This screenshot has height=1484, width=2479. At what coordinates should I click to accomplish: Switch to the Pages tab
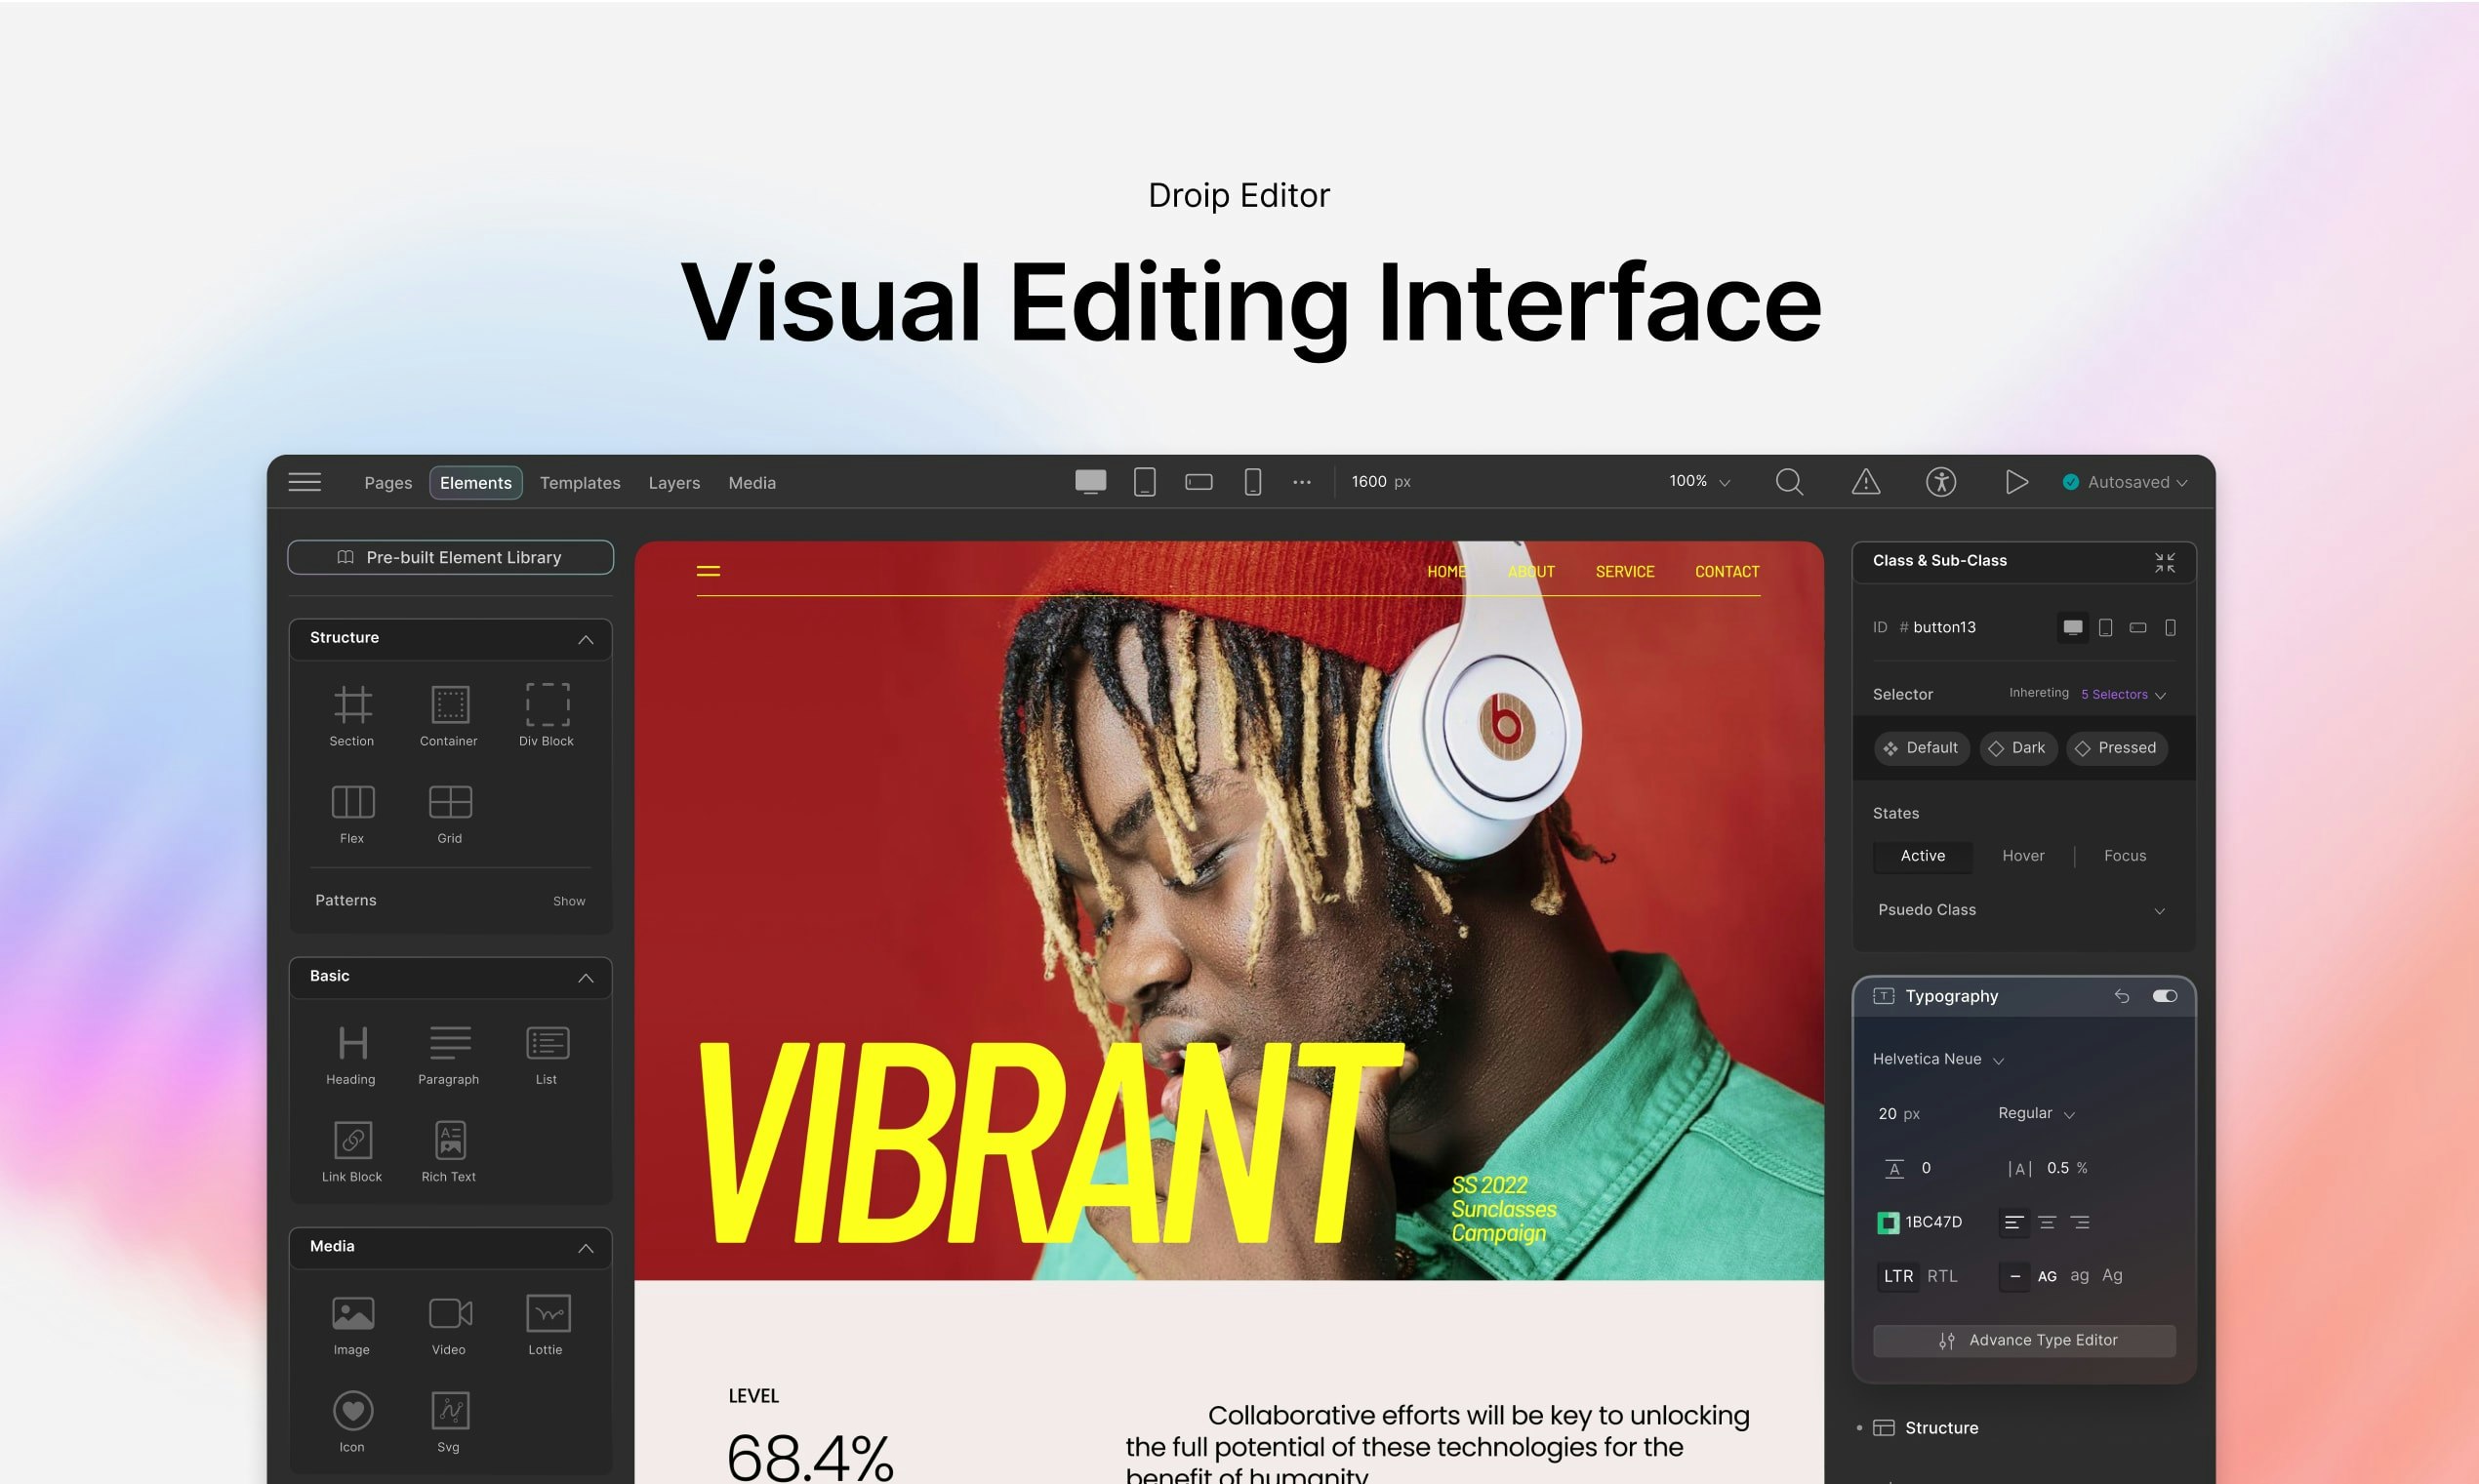pyautogui.click(x=388, y=482)
